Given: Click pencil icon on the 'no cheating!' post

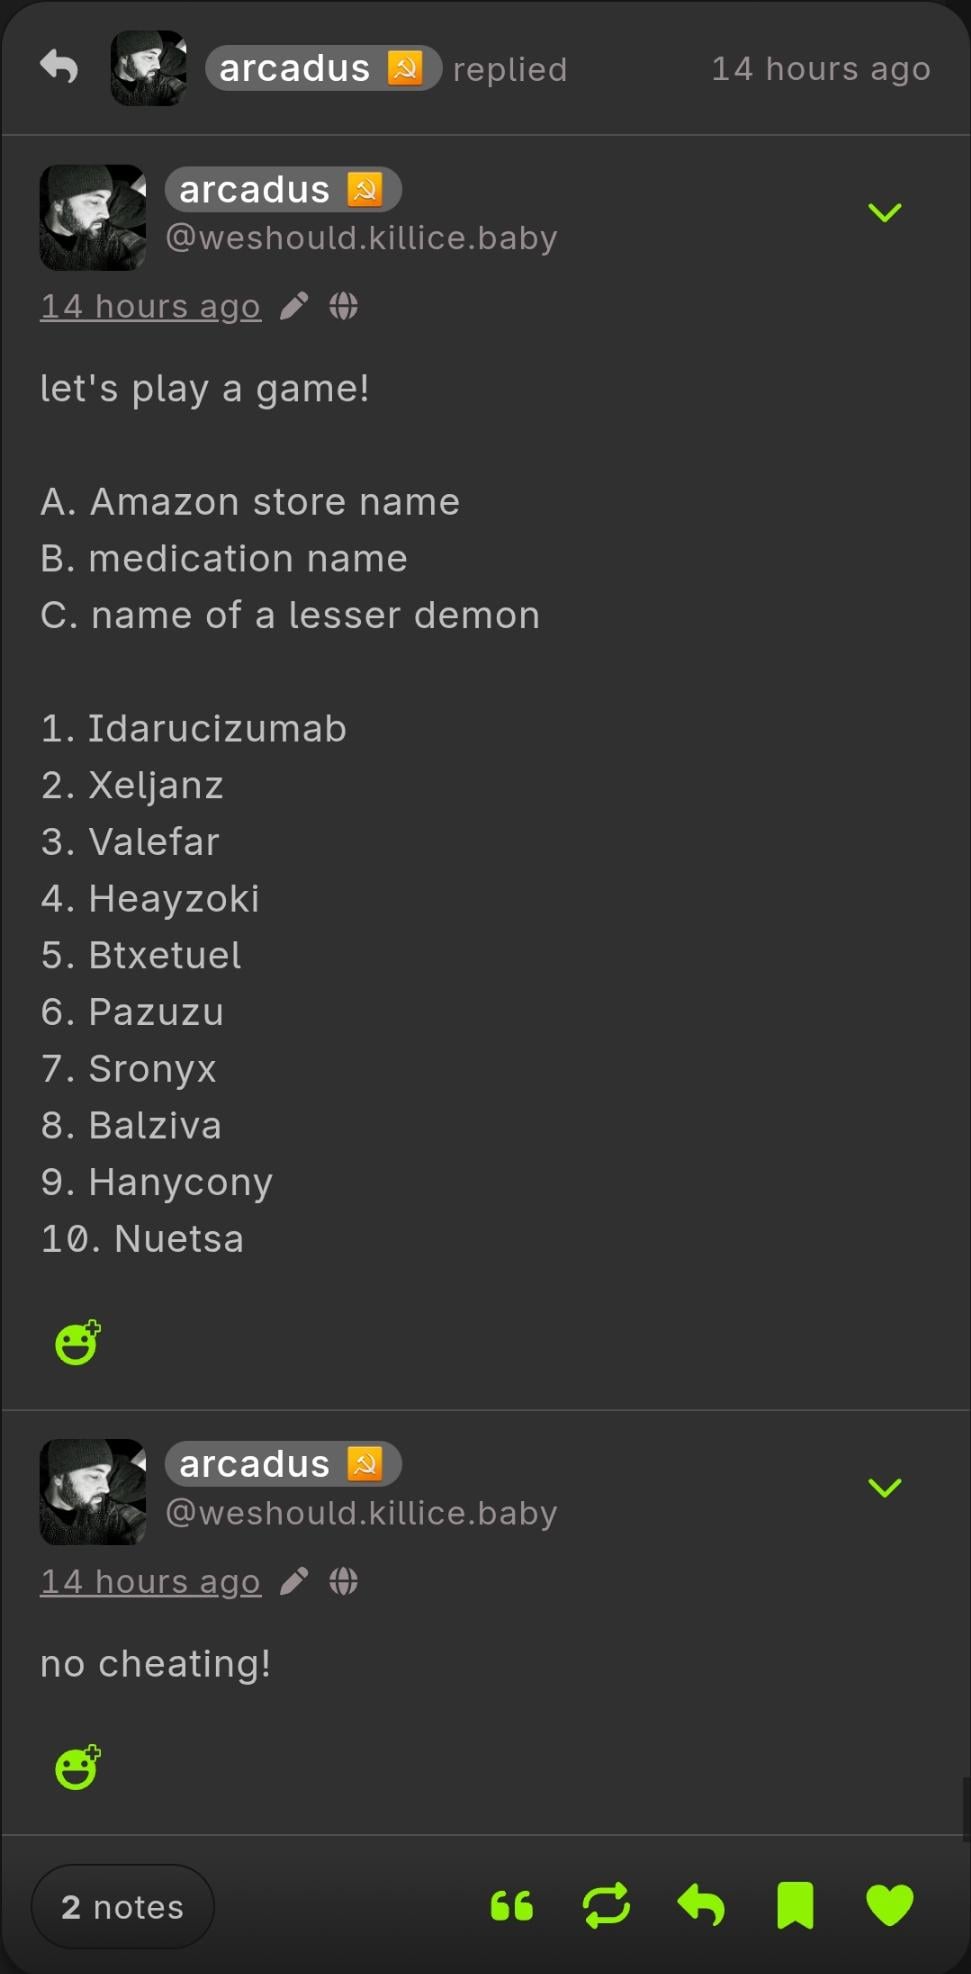Looking at the screenshot, I should point(294,1581).
